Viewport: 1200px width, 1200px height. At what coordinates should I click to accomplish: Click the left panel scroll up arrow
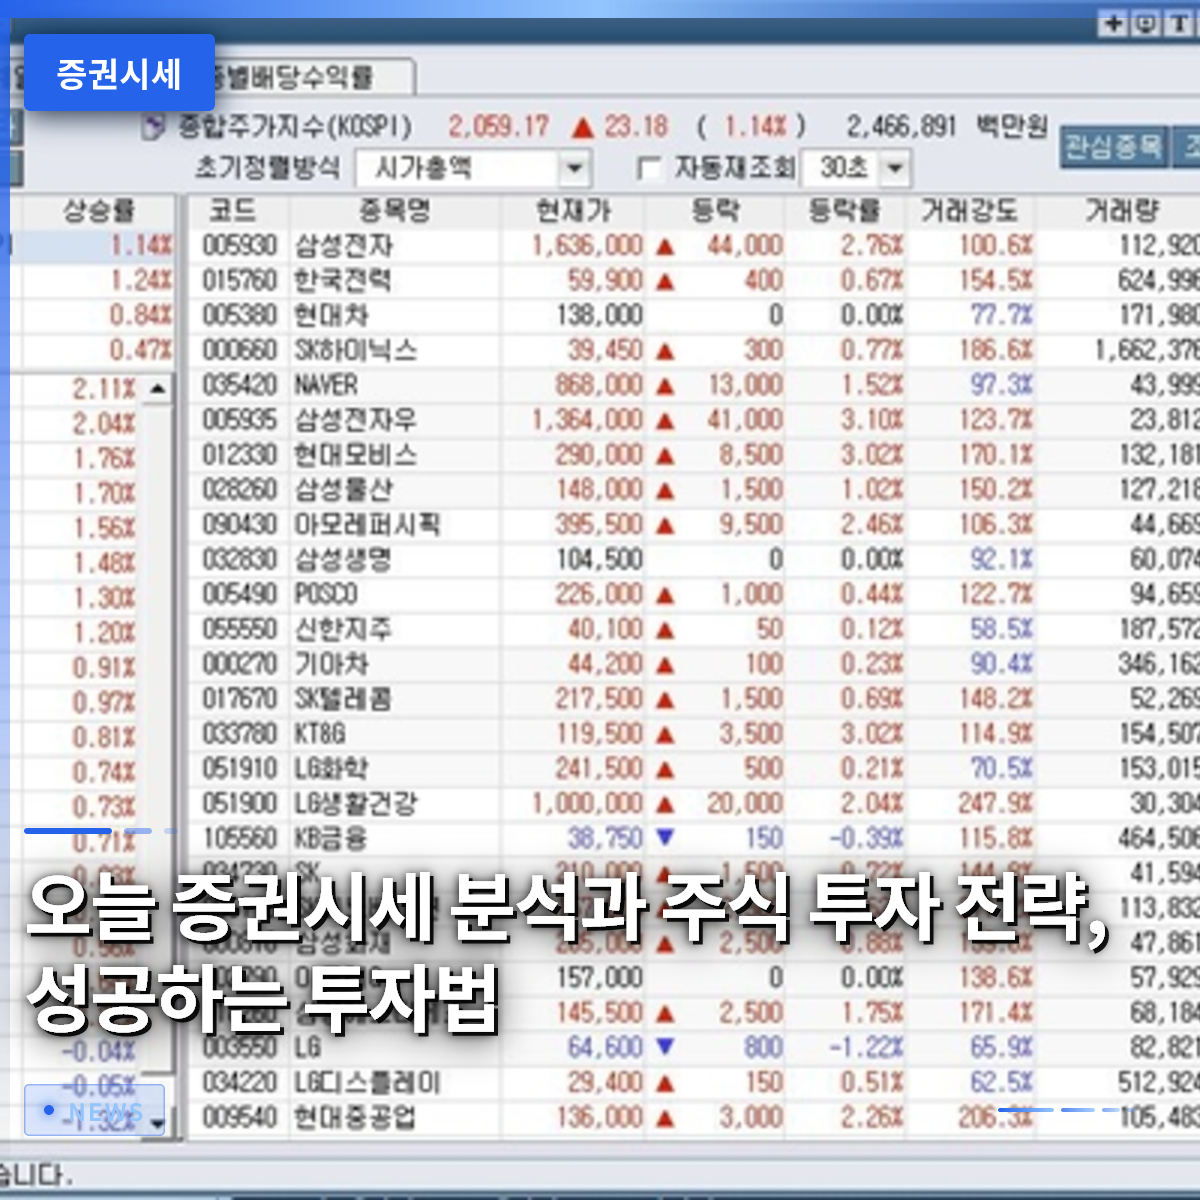[159, 388]
